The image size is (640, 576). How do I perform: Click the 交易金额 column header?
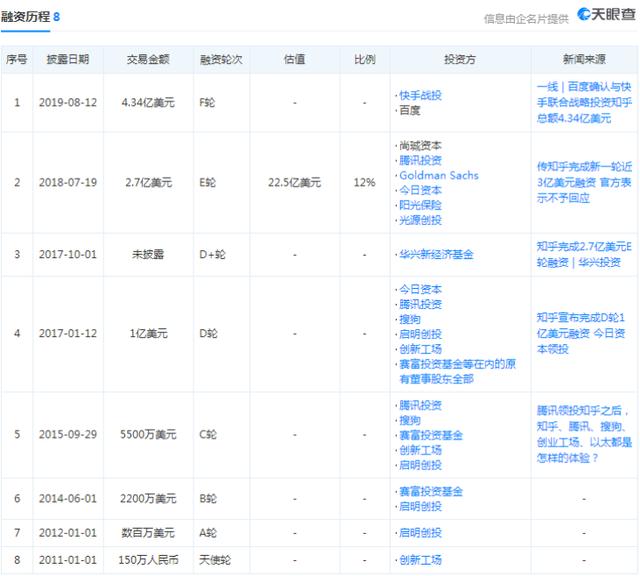[x=148, y=60]
